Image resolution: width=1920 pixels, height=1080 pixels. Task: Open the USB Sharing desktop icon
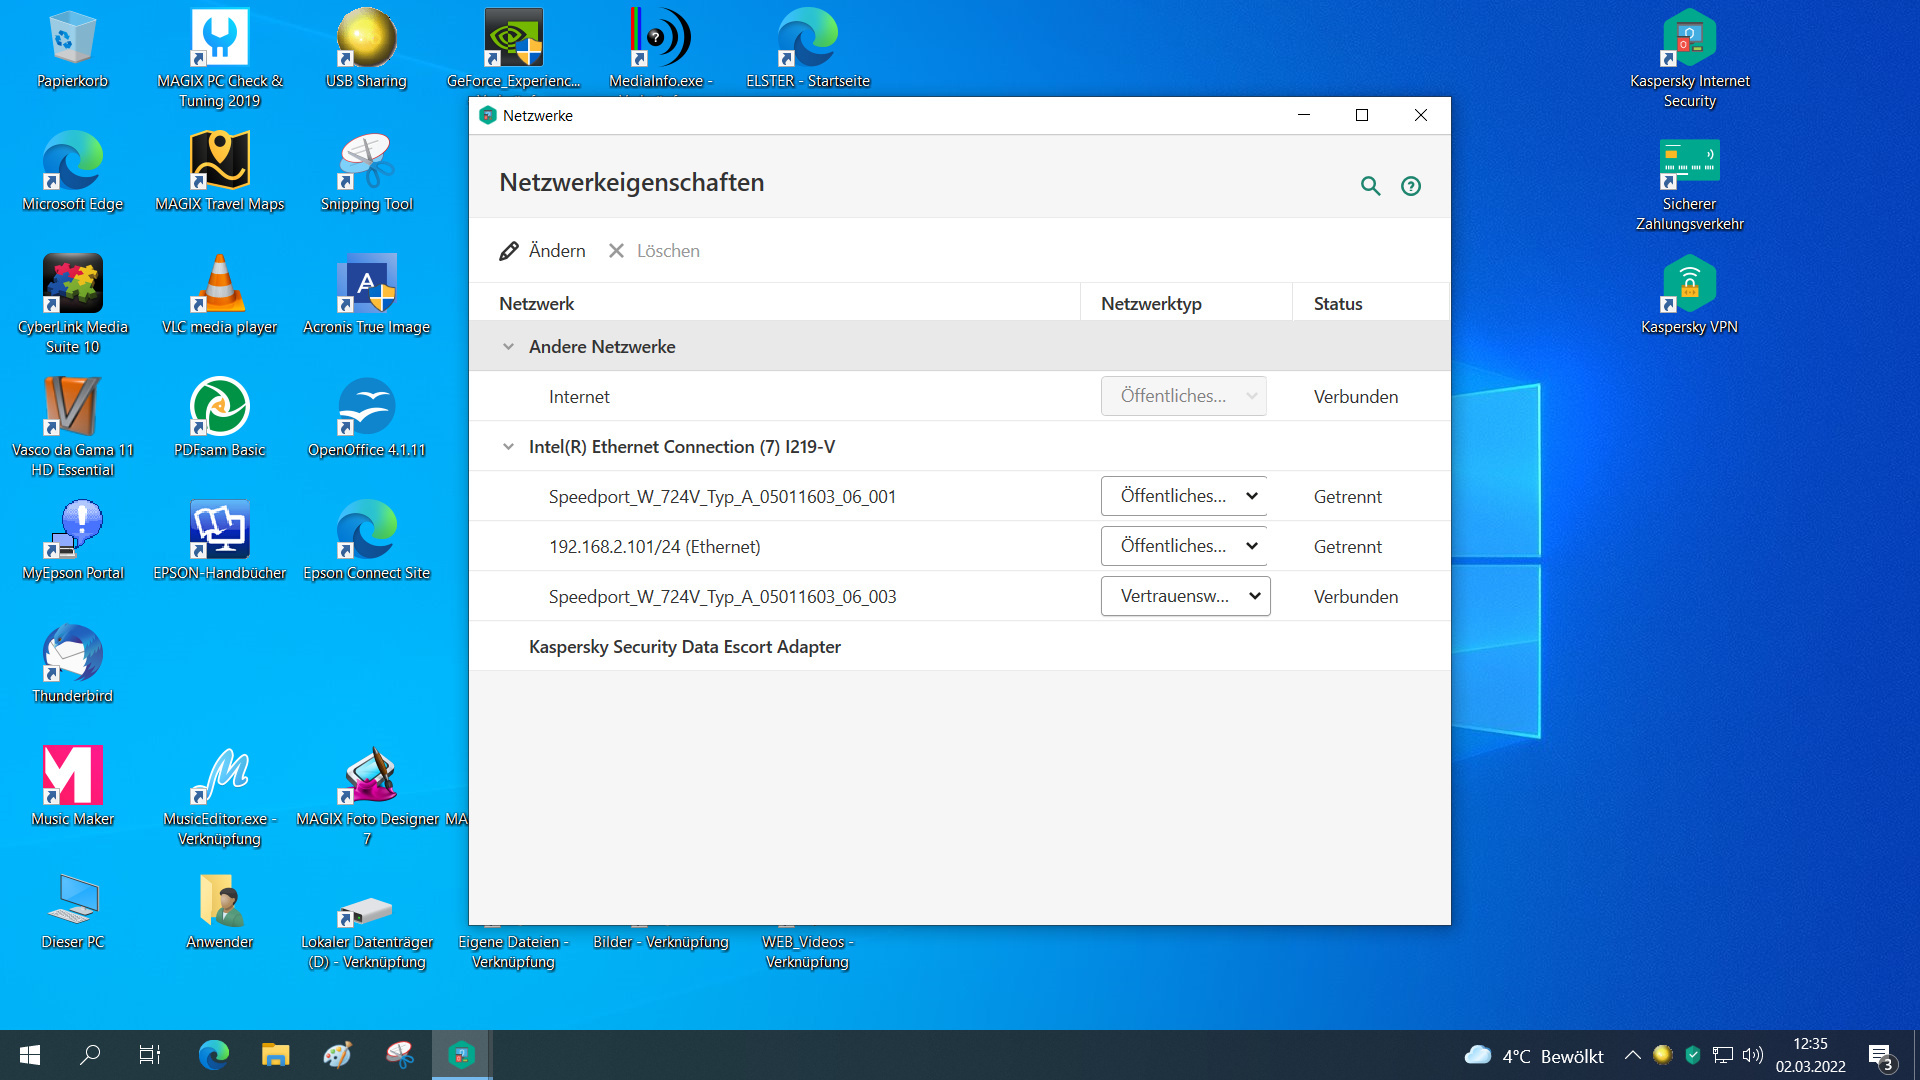(x=366, y=50)
